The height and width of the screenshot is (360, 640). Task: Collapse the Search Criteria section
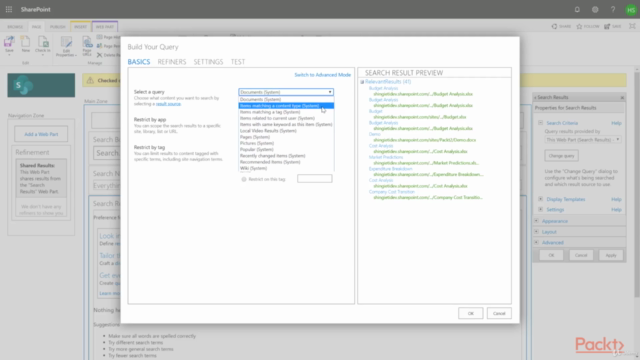[540, 123]
